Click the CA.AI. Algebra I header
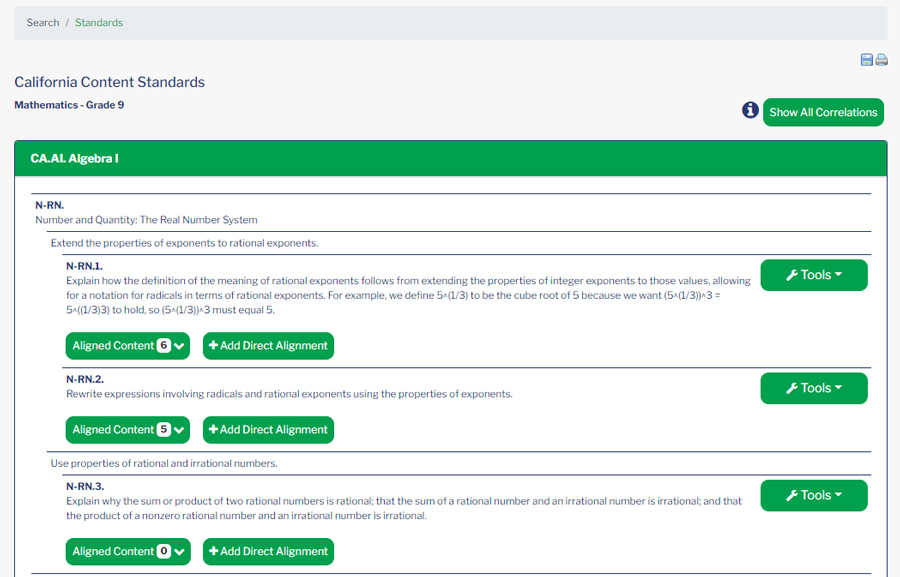 [451, 158]
